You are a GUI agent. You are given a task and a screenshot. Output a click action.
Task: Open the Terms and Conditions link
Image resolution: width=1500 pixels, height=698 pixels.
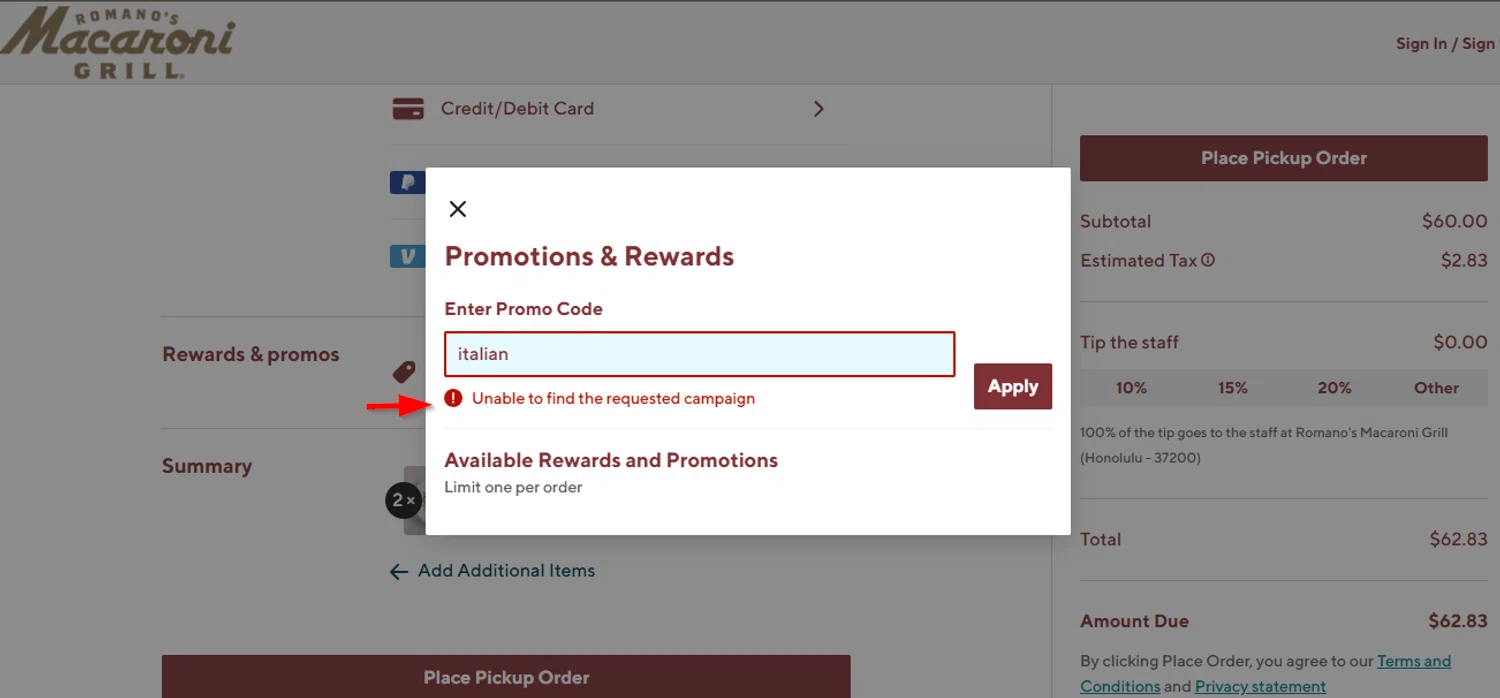(x=1413, y=661)
